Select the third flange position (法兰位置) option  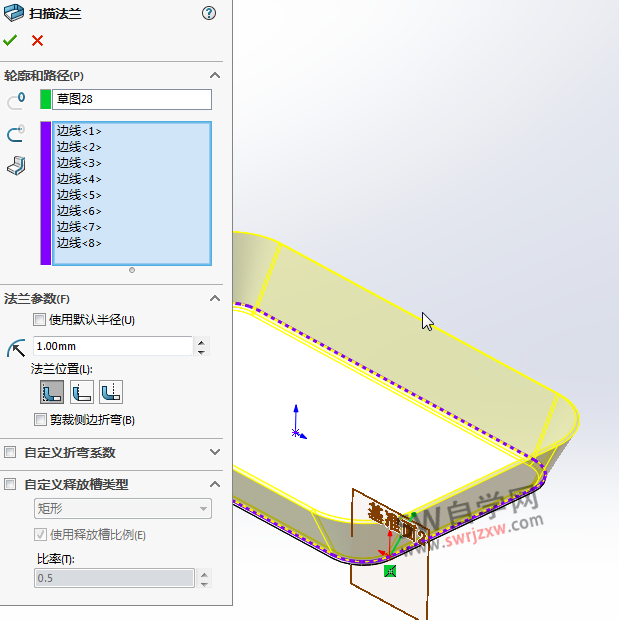(111, 392)
